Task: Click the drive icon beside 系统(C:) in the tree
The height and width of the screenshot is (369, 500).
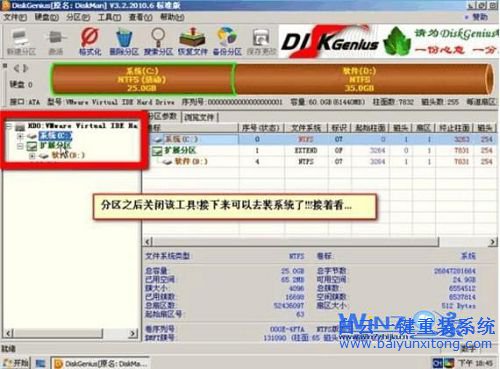Action: click(x=32, y=136)
